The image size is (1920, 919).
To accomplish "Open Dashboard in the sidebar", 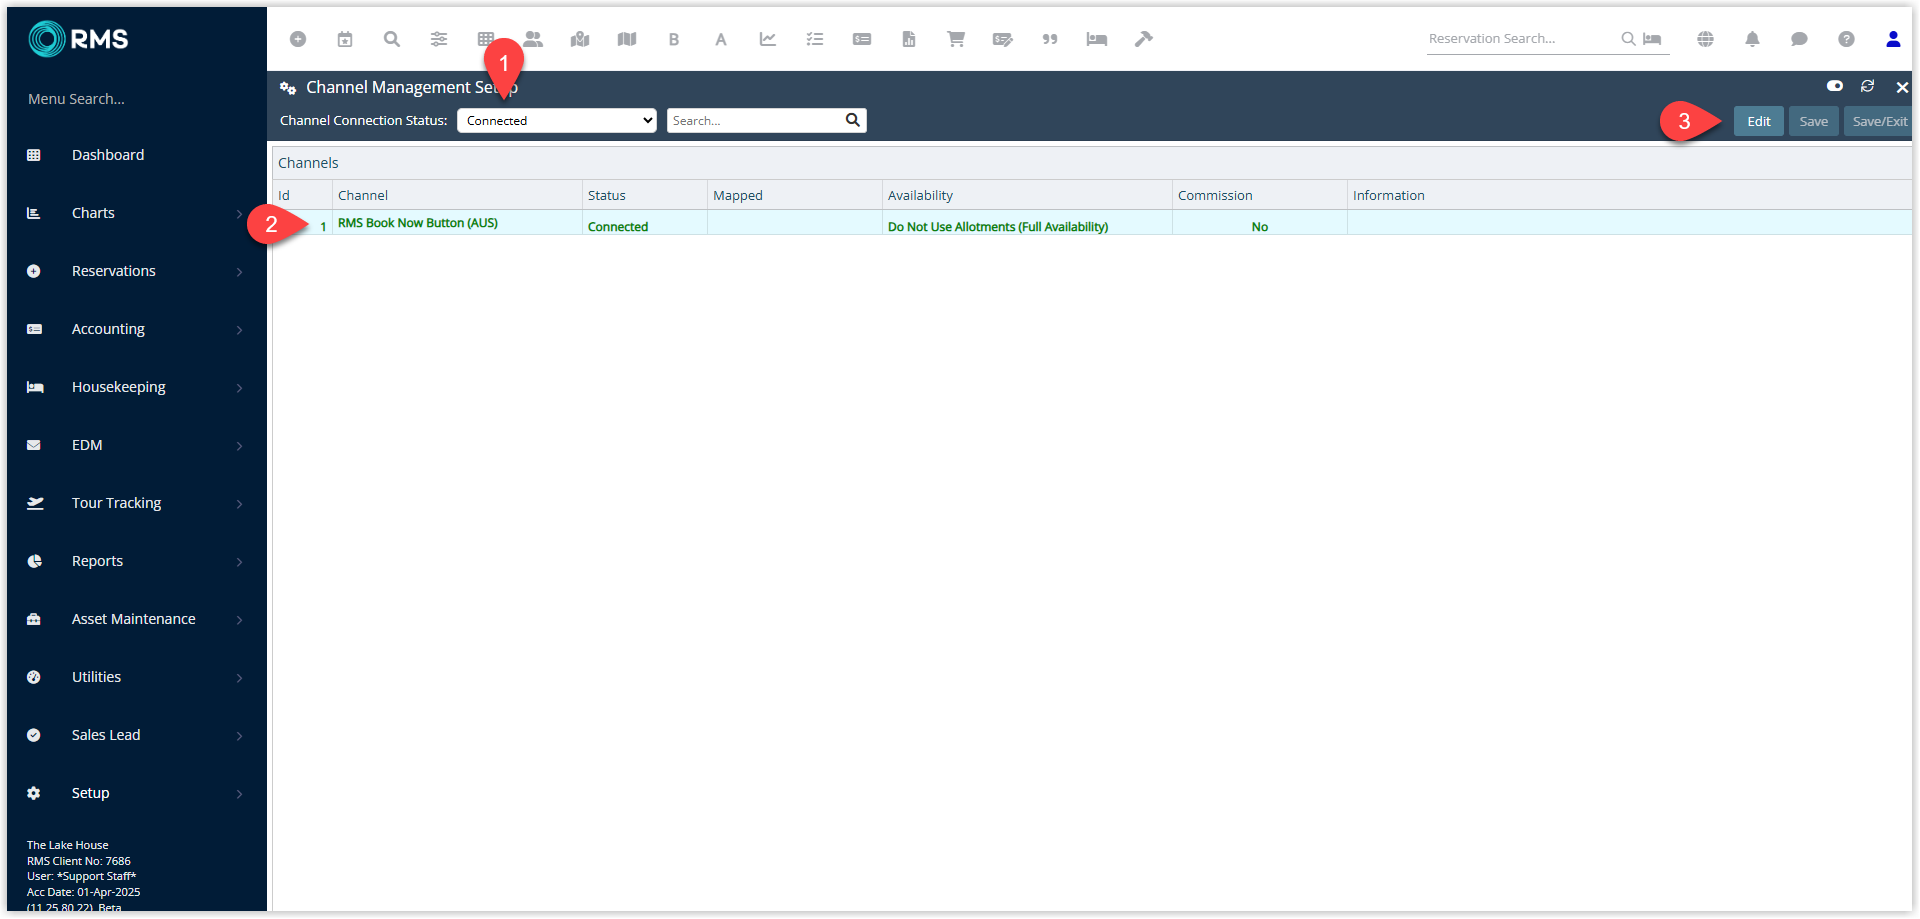I will click(108, 155).
